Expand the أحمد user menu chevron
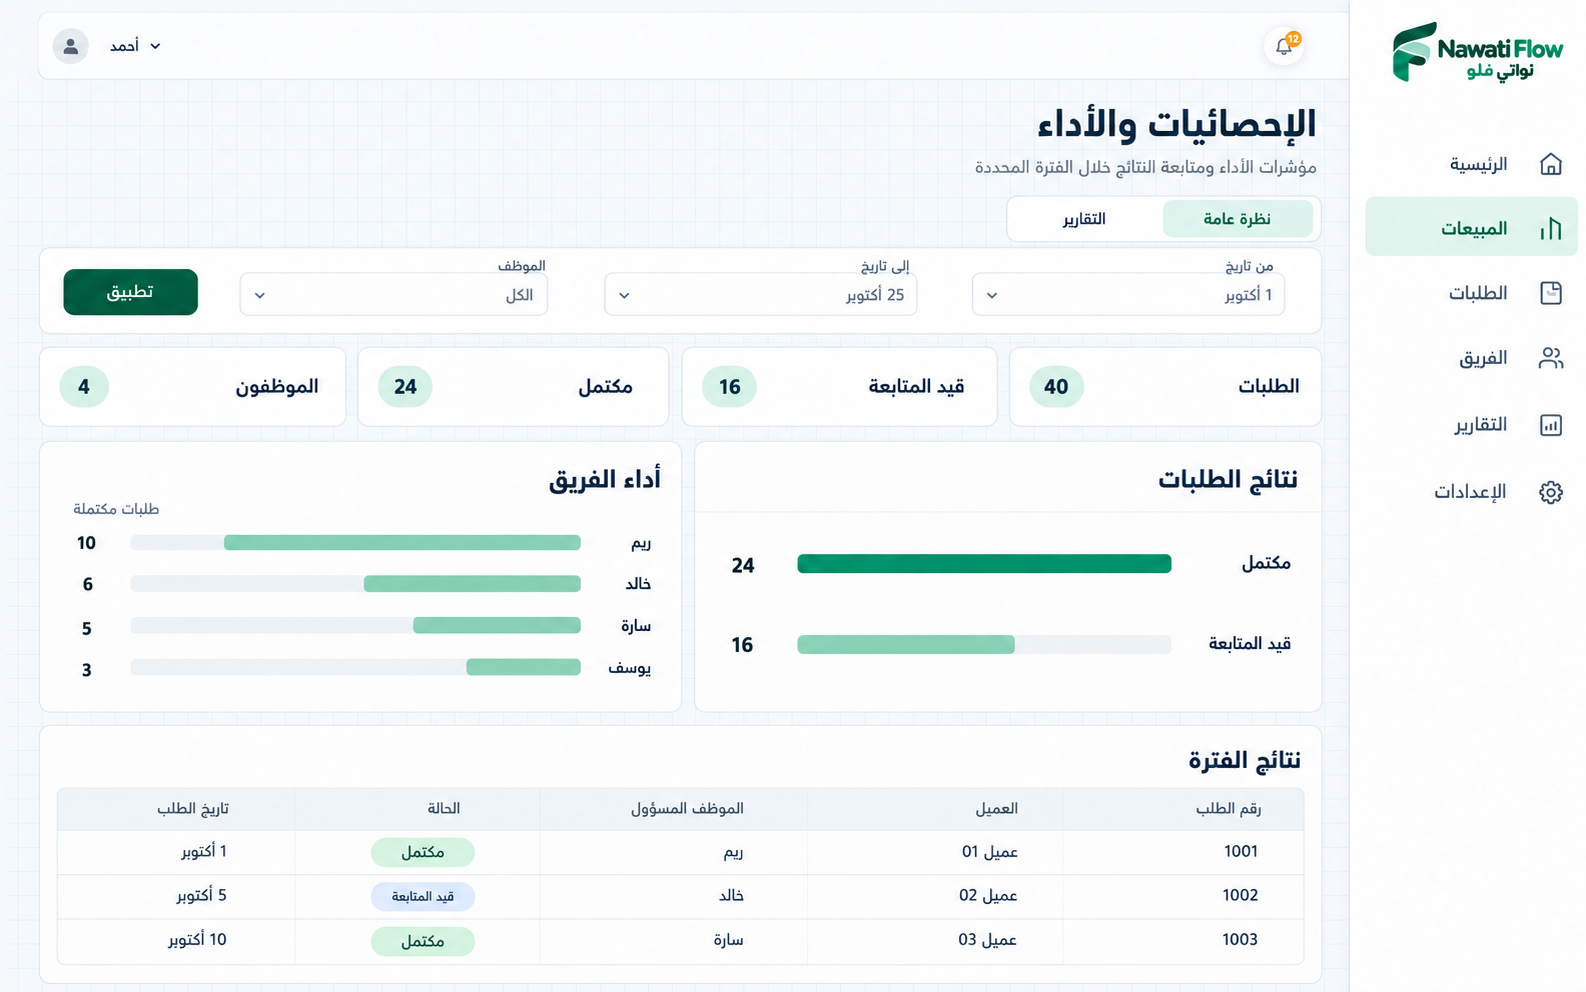1586x992 pixels. pos(155,46)
